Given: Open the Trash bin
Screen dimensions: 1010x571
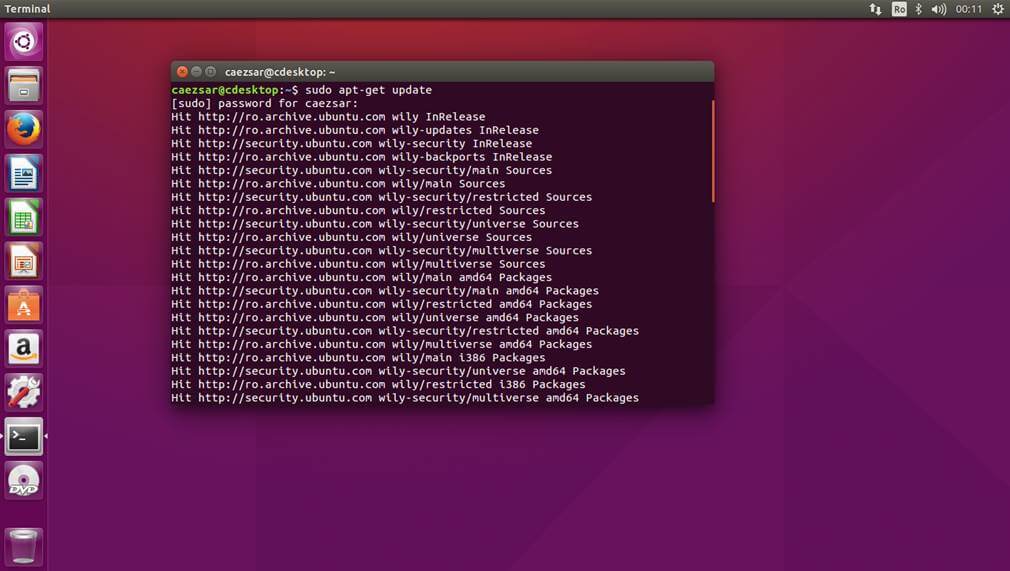Looking at the screenshot, I should tap(24, 546).
